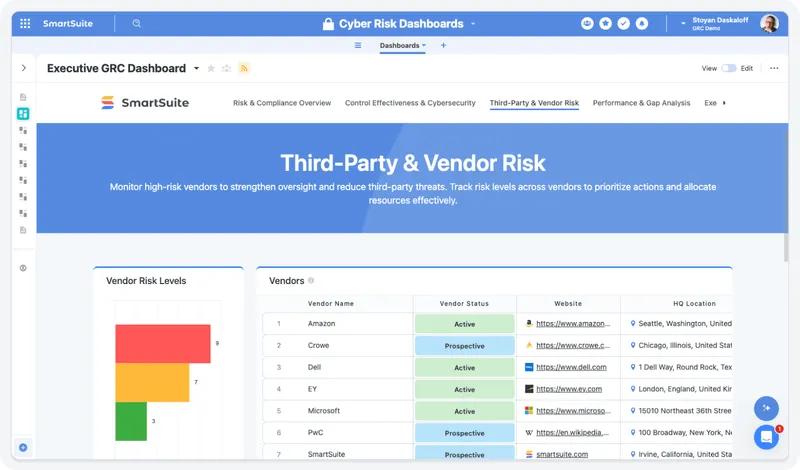Open the partially visible Exe tab
Screen dimensions: 800x470
pos(710,103)
